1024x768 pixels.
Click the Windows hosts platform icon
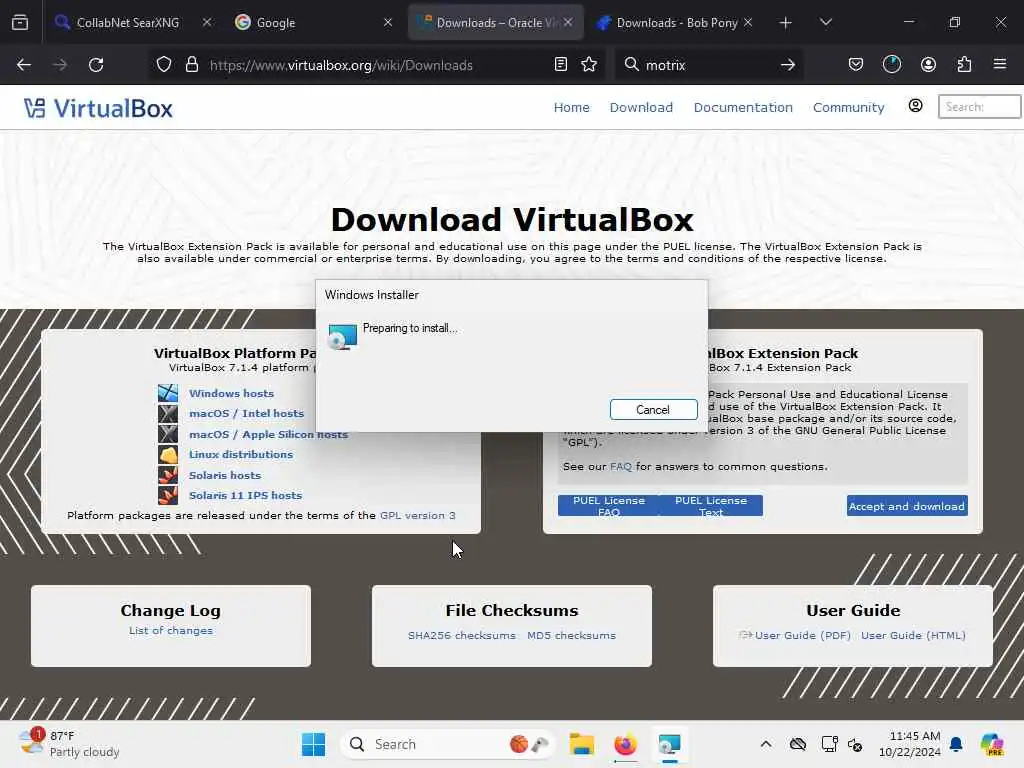pos(168,392)
